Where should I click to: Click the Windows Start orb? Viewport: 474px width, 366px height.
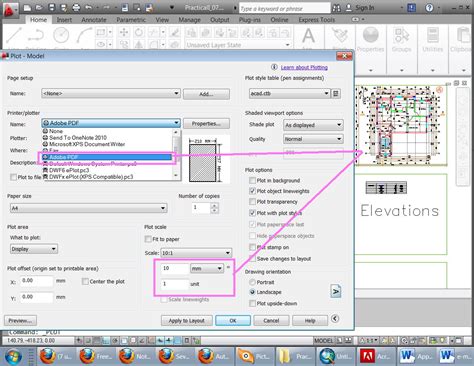(x=13, y=356)
